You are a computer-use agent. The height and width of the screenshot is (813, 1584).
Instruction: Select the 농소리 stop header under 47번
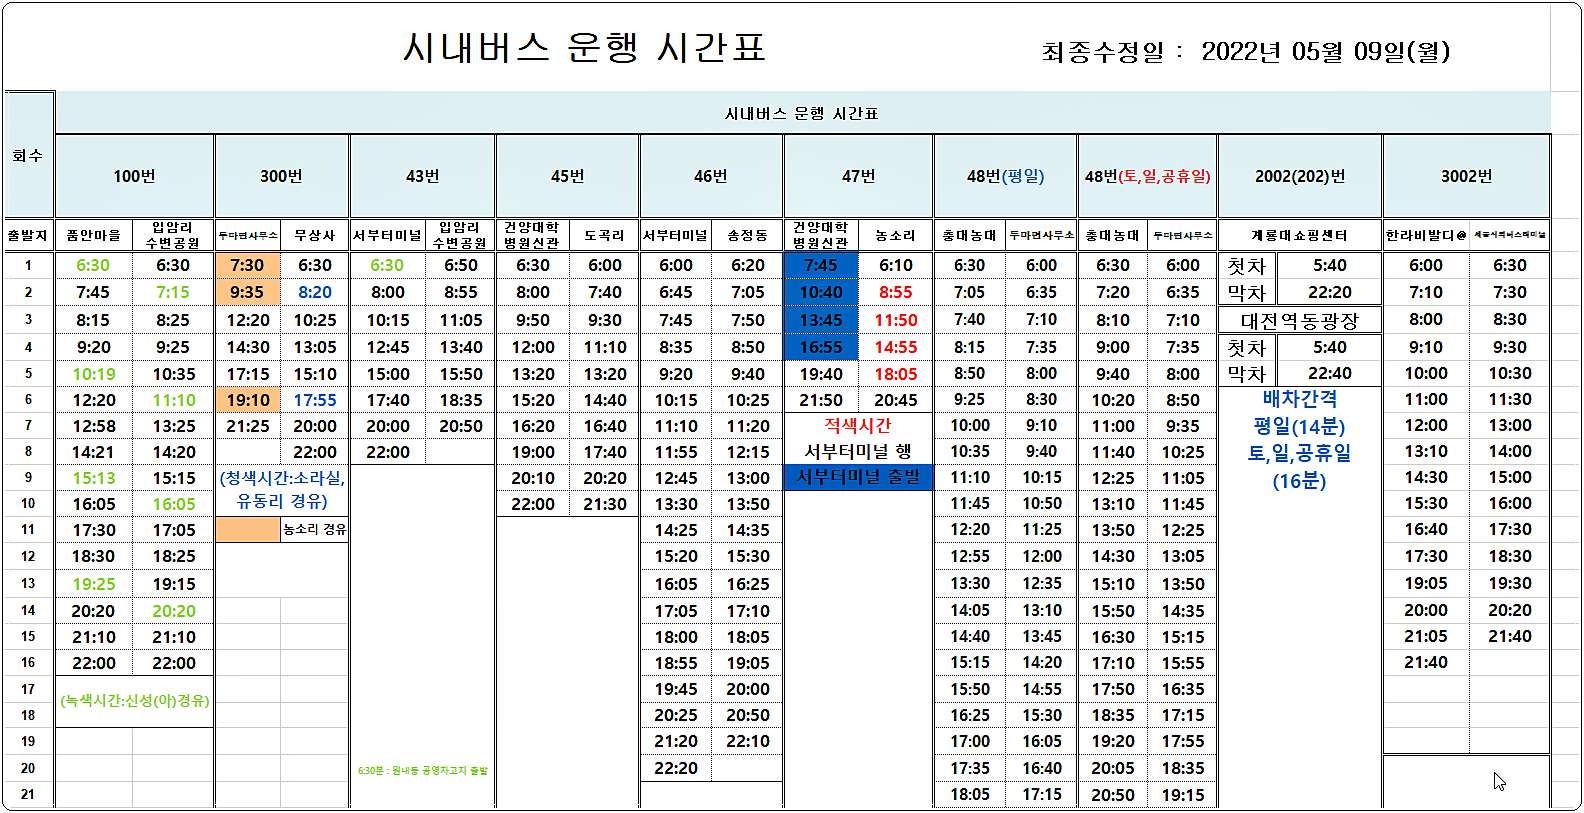(895, 235)
